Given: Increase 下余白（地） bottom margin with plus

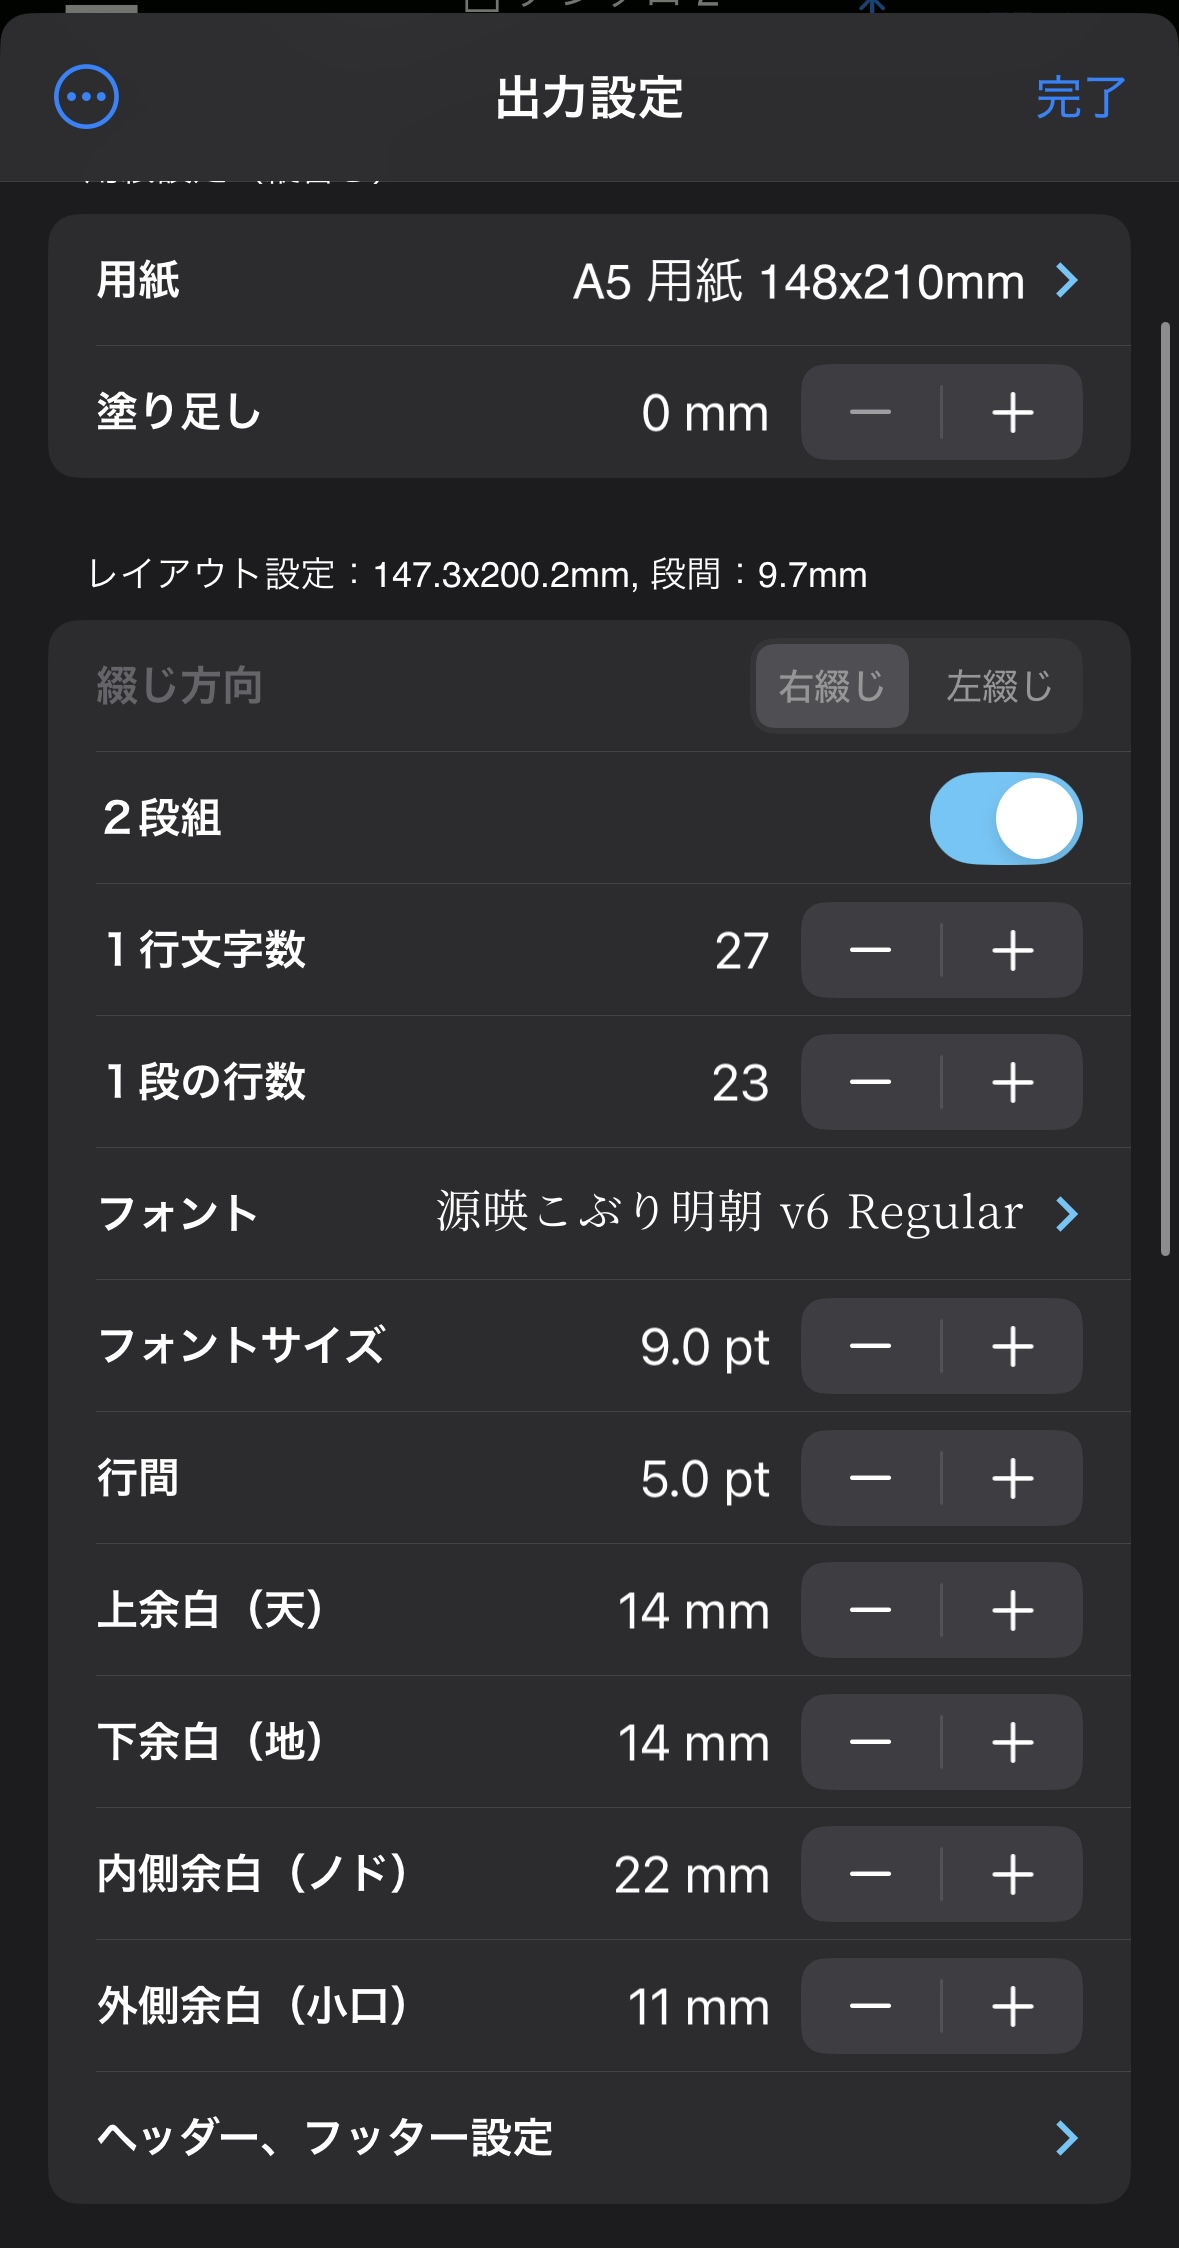Looking at the screenshot, I should tap(1012, 1742).
